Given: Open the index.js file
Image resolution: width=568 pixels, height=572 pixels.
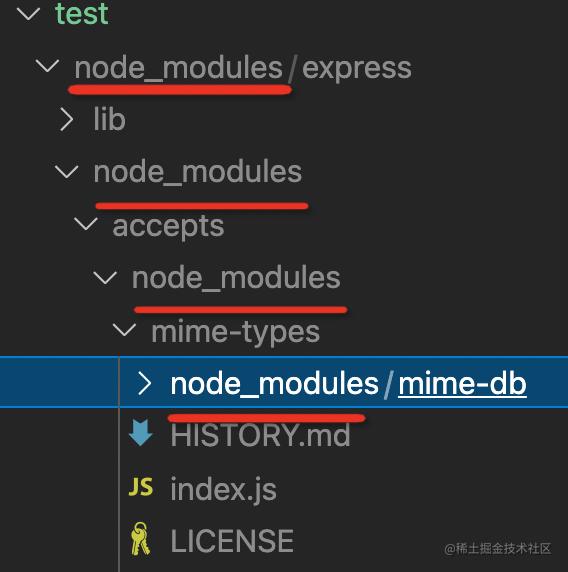Looking at the screenshot, I should click(x=223, y=490).
